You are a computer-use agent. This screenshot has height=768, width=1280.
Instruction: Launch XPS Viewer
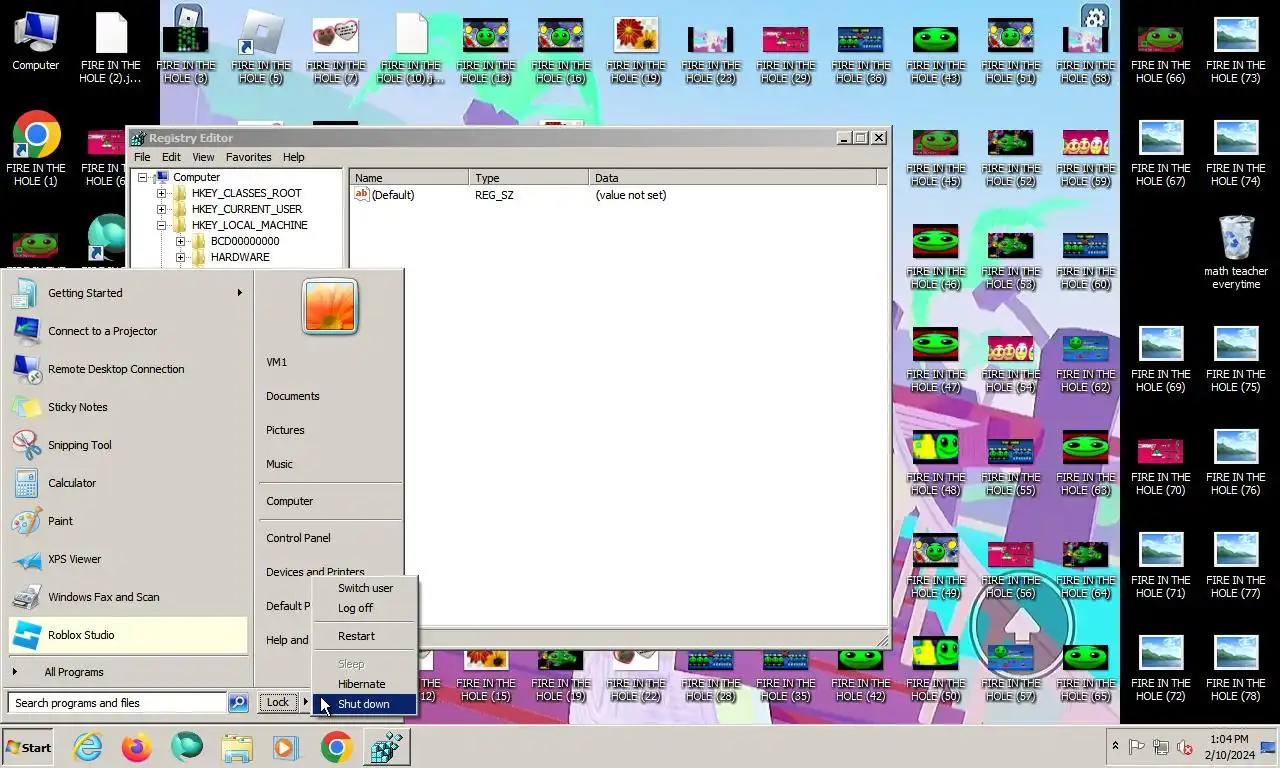click(127, 559)
